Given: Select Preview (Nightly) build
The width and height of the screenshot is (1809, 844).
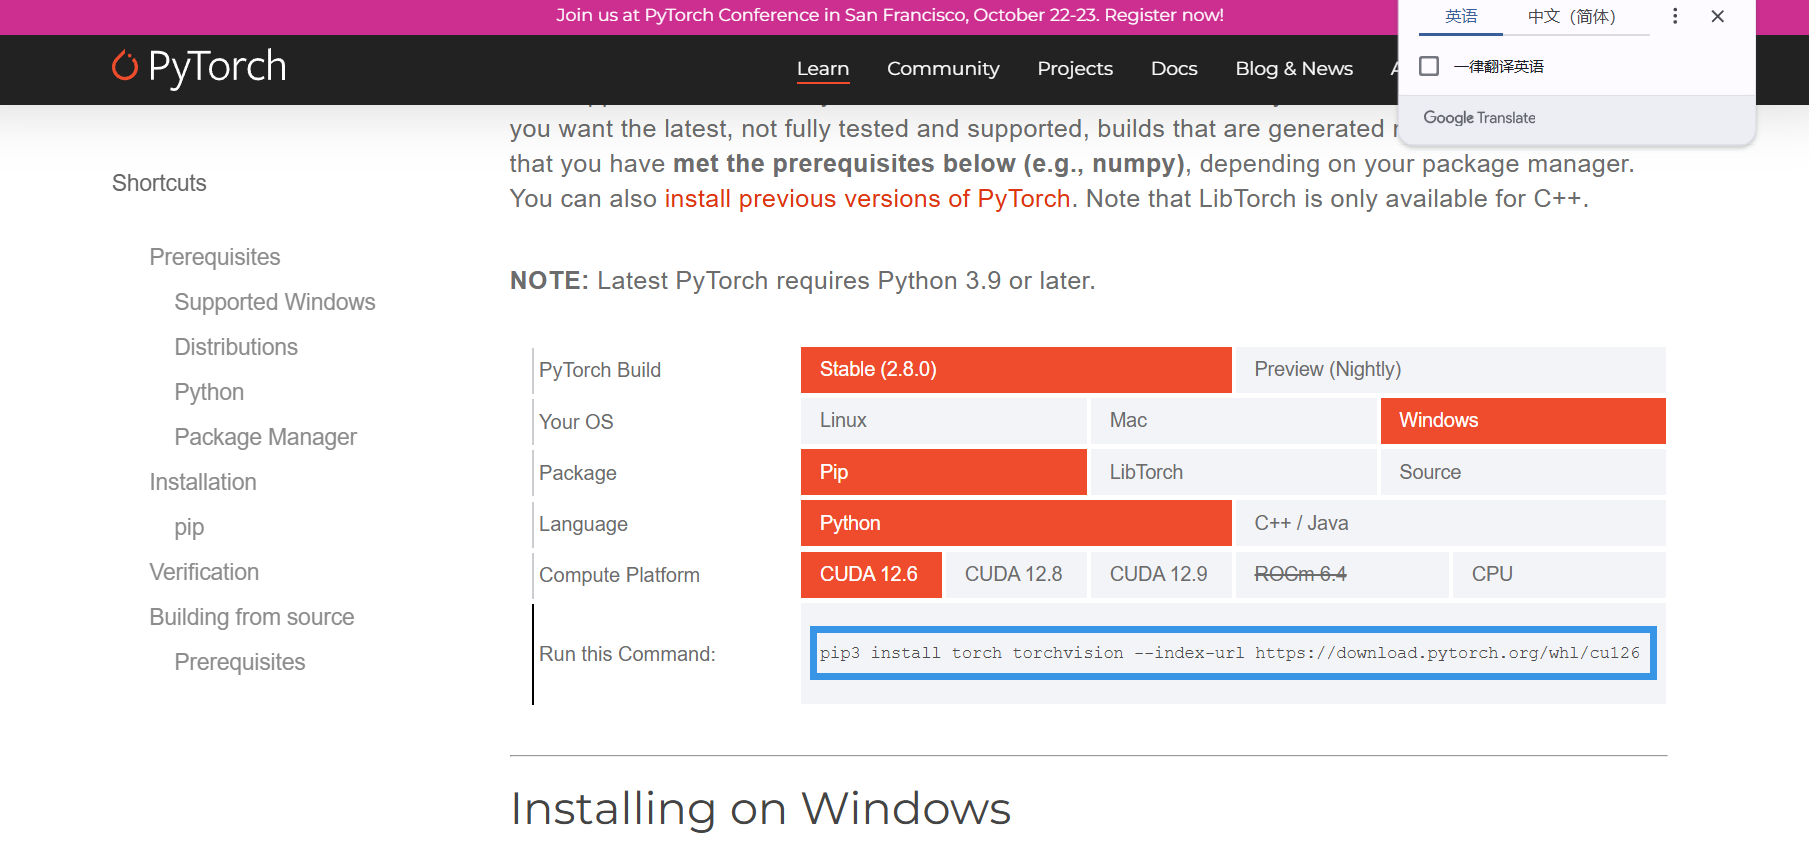Looking at the screenshot, I should [1451, 370].
